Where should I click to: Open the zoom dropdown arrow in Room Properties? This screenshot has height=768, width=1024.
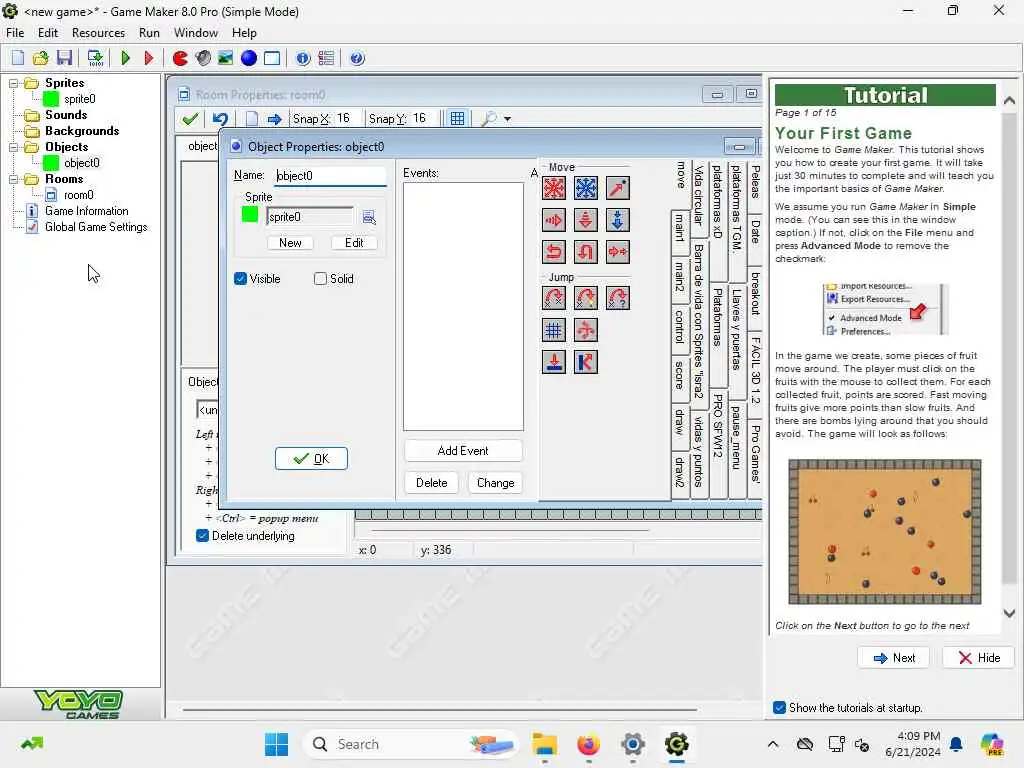pyautogui.click(x=507, y=120)
